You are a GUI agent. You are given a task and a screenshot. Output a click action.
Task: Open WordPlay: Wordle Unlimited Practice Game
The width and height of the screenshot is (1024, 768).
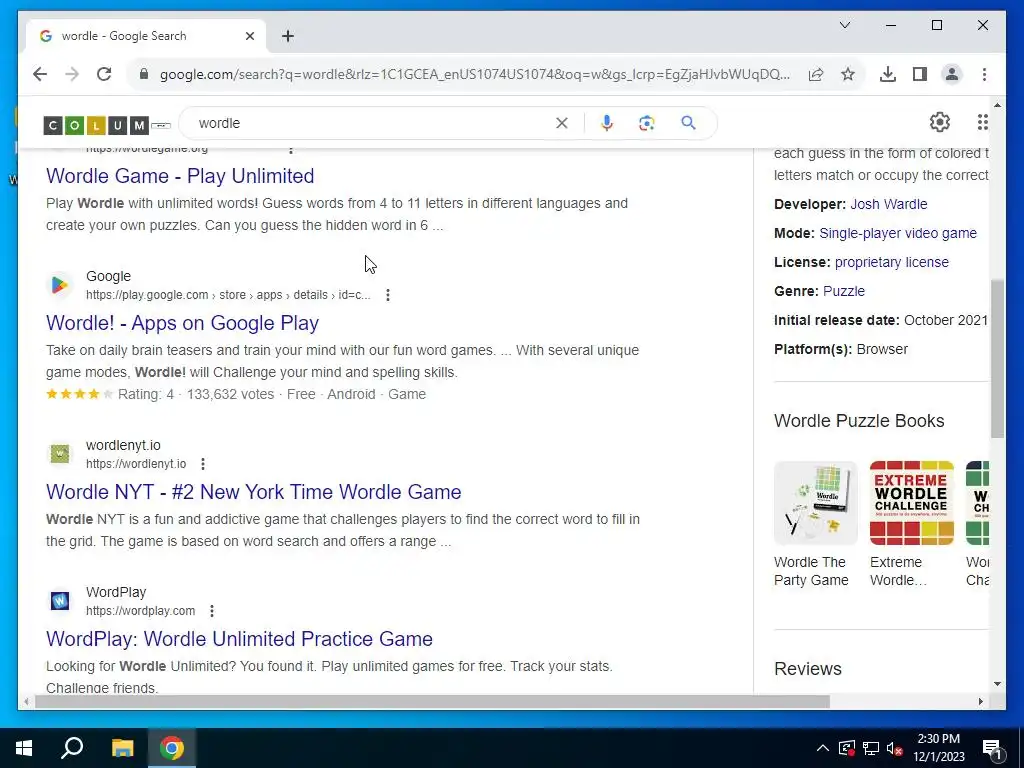(x=239, y=639)
